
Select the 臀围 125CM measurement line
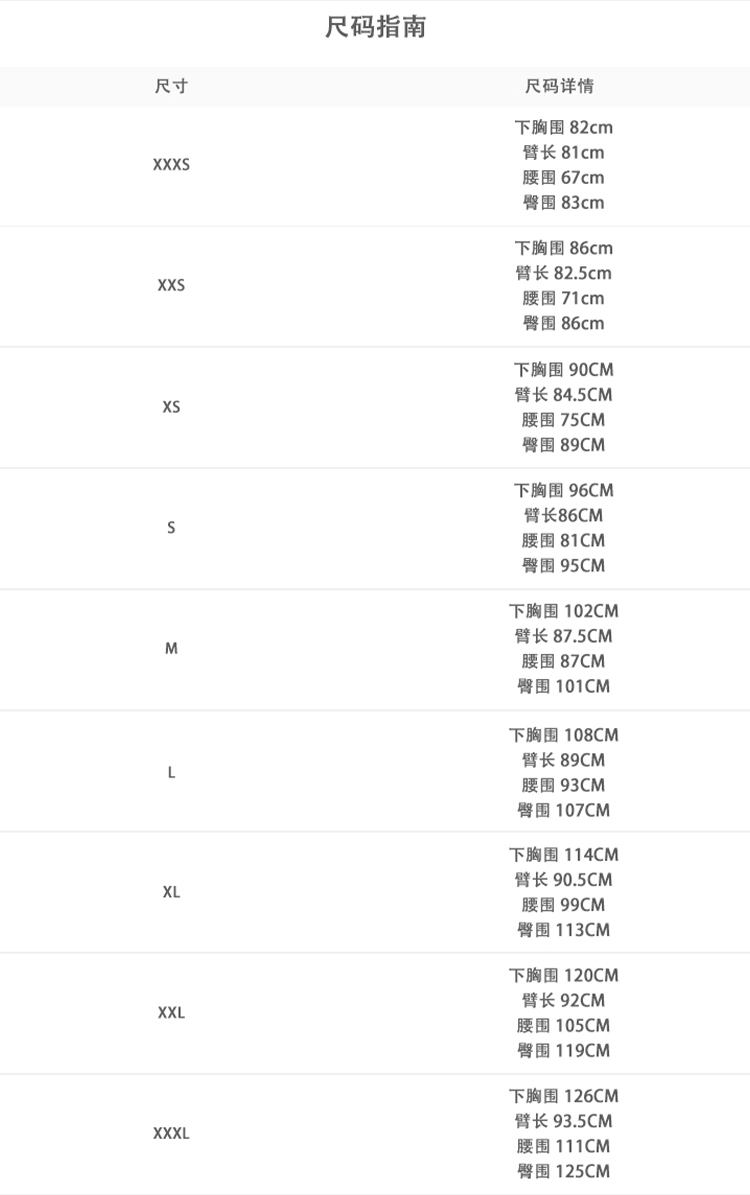pos(563,1171)
